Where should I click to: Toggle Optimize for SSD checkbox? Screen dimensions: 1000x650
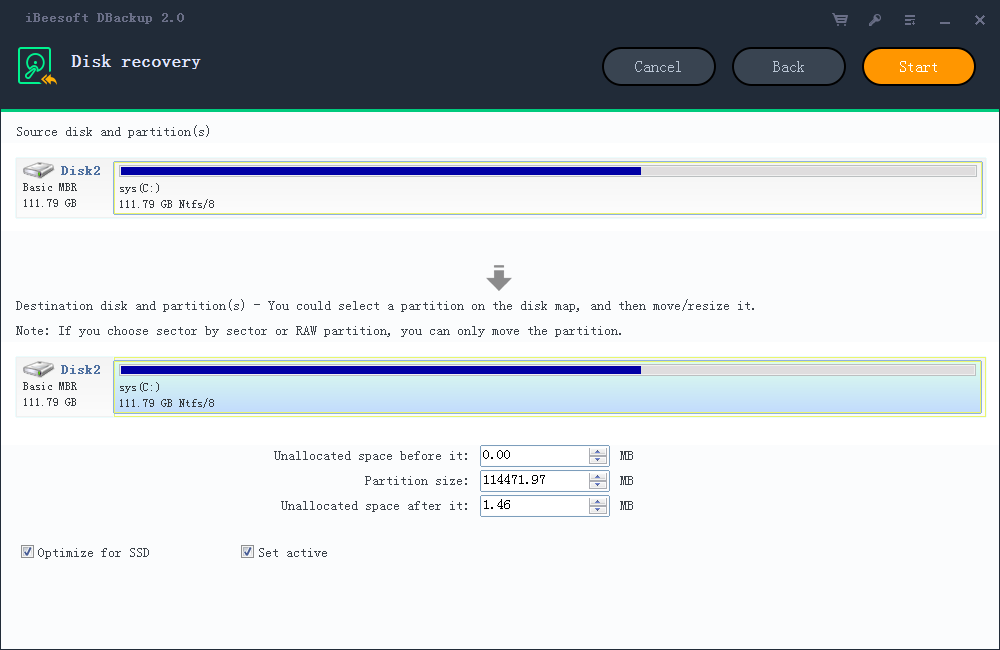click(27, 552)
